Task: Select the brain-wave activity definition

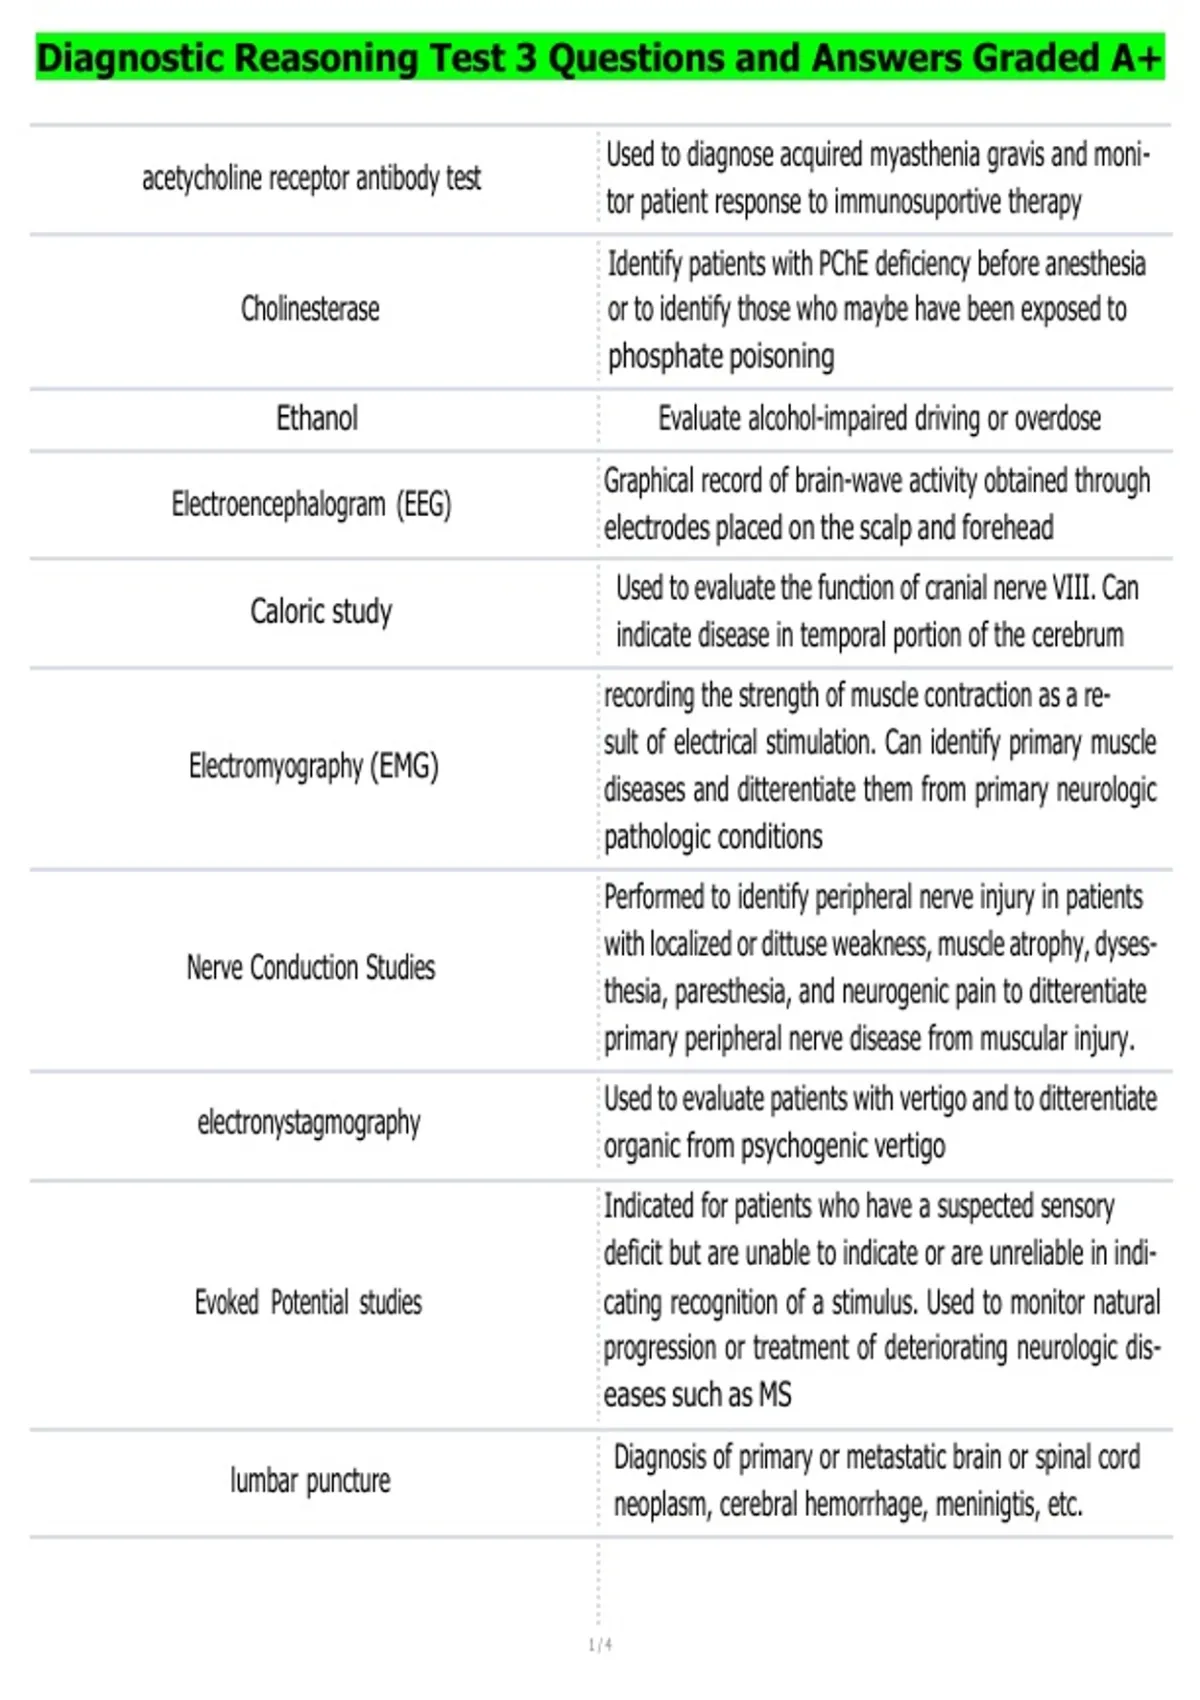Action: click(876, 504)
